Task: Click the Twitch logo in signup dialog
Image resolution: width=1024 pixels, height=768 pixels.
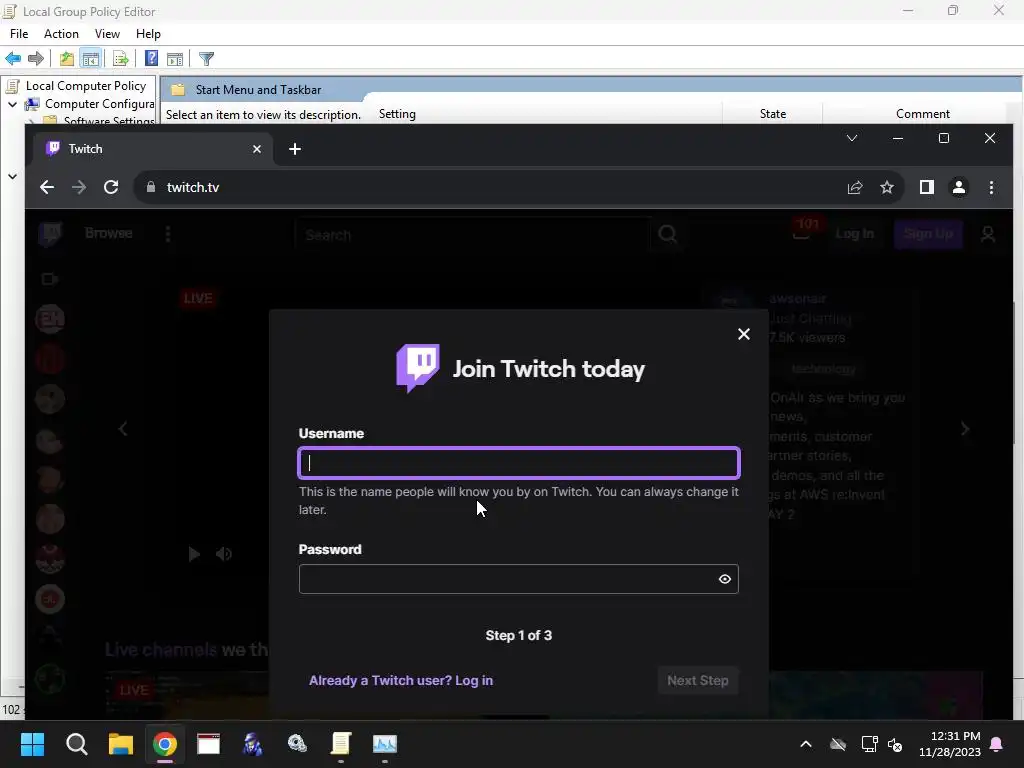Action: 418,368
